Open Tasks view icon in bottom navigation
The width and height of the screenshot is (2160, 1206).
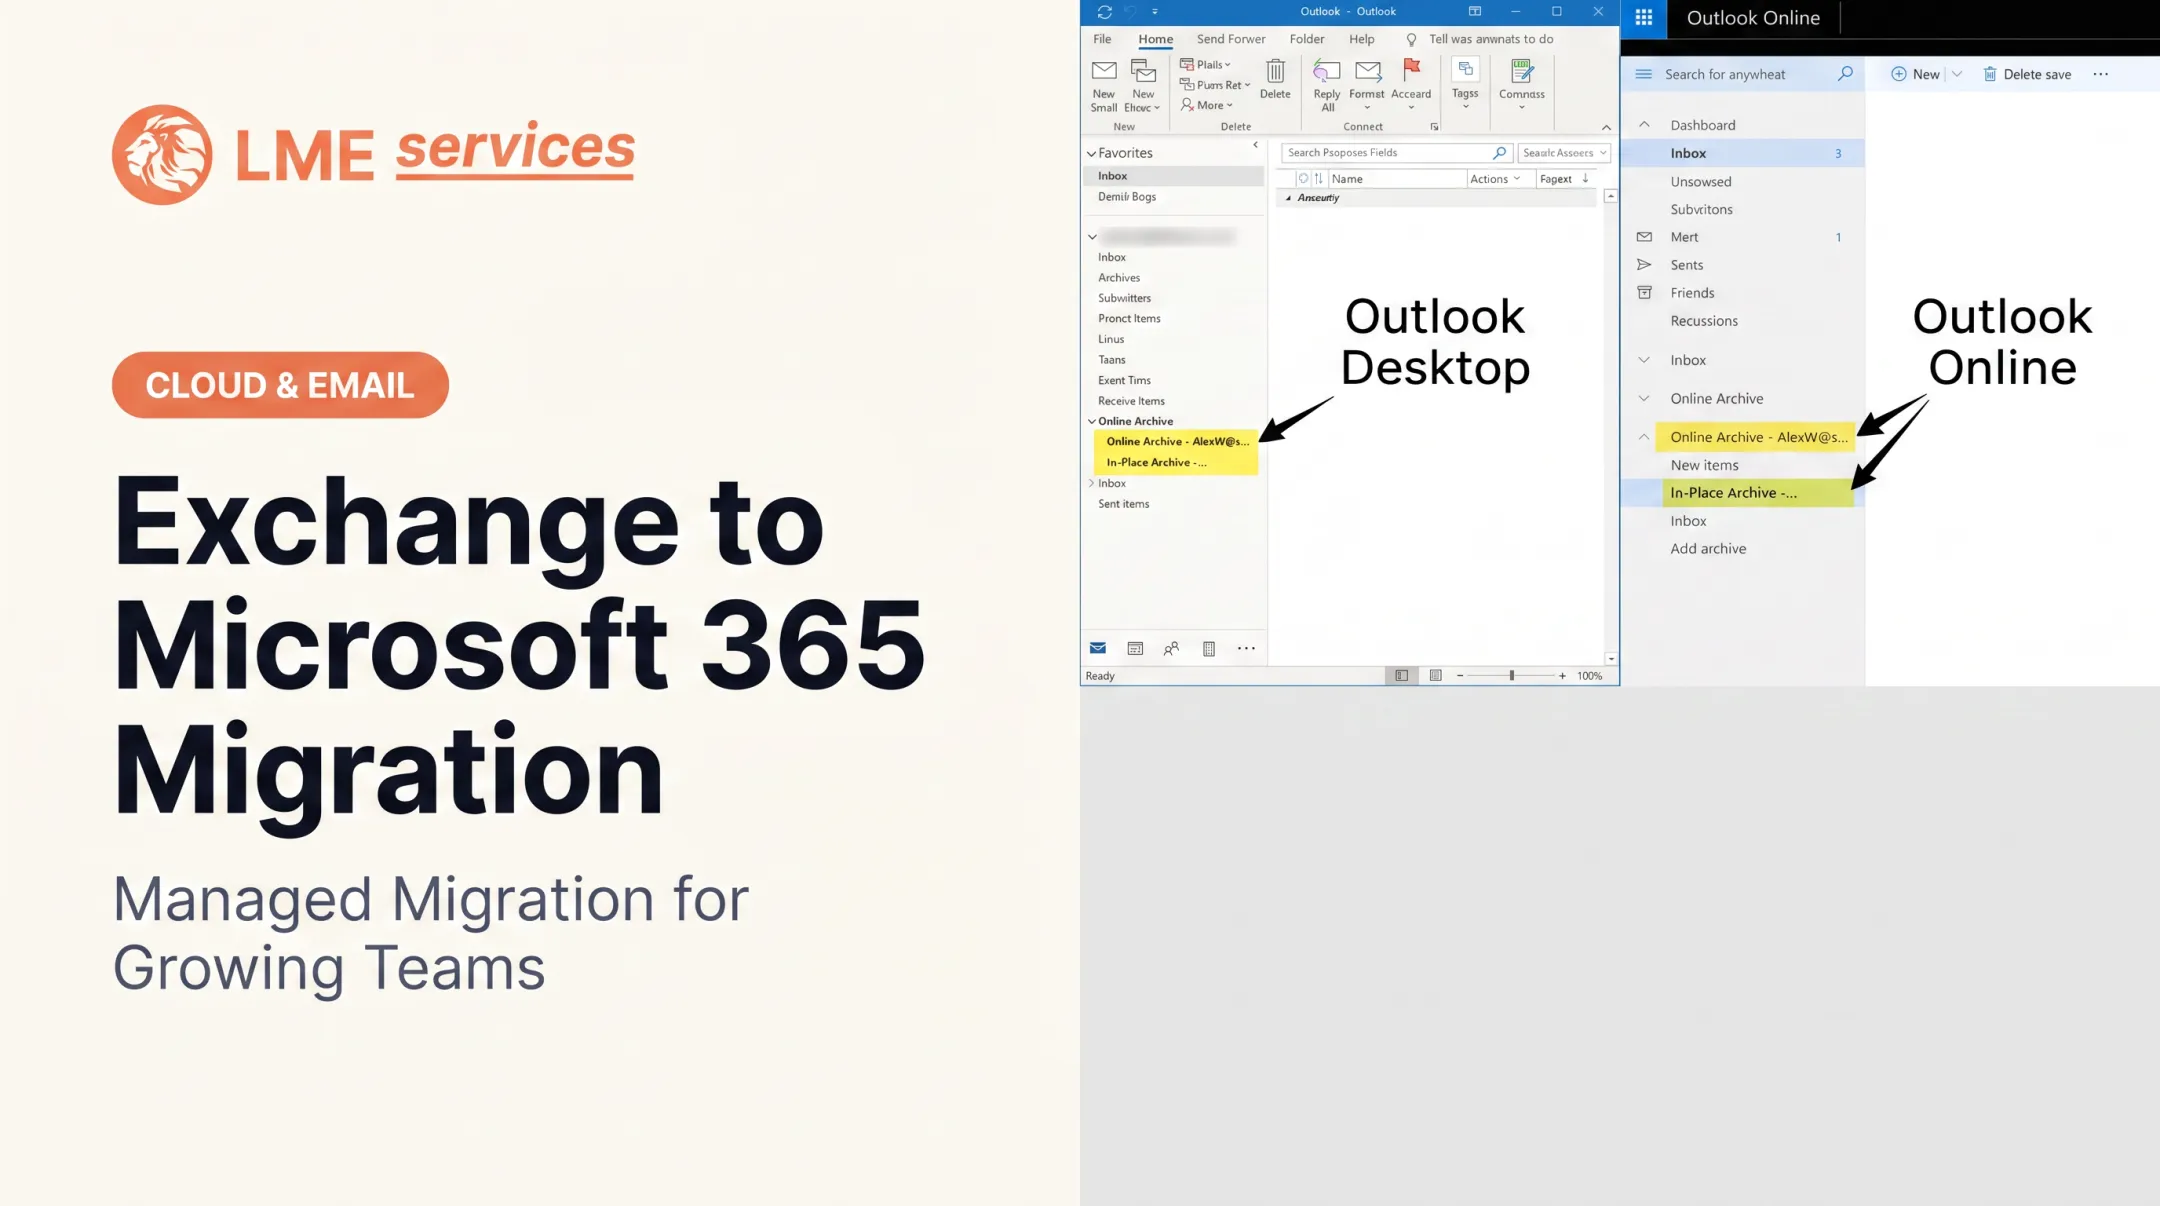point(1208,648)
